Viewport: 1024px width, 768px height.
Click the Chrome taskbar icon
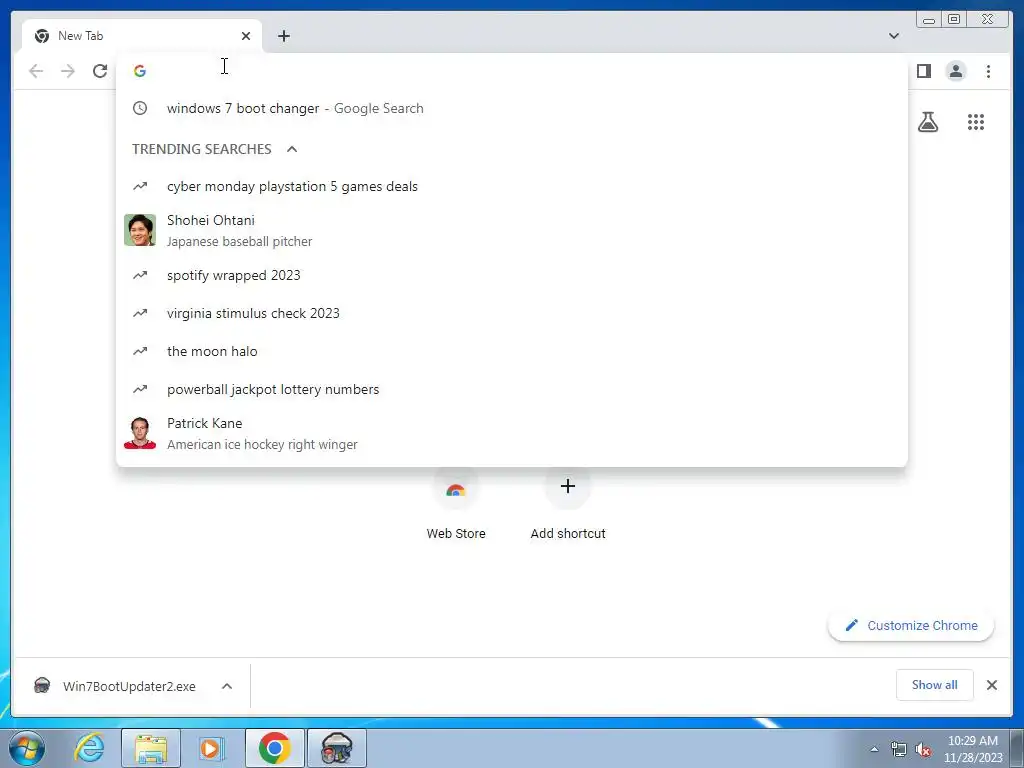[274, 748]
